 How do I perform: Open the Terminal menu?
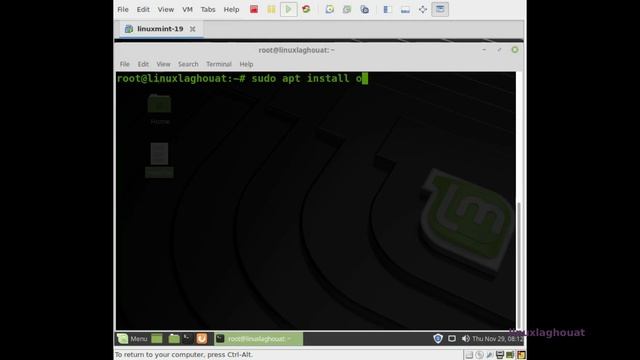point(219,64)
